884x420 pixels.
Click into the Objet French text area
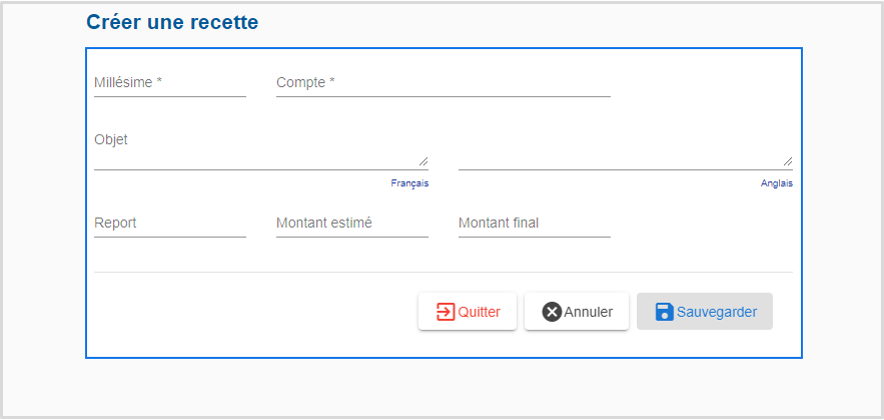pos(261,152)
